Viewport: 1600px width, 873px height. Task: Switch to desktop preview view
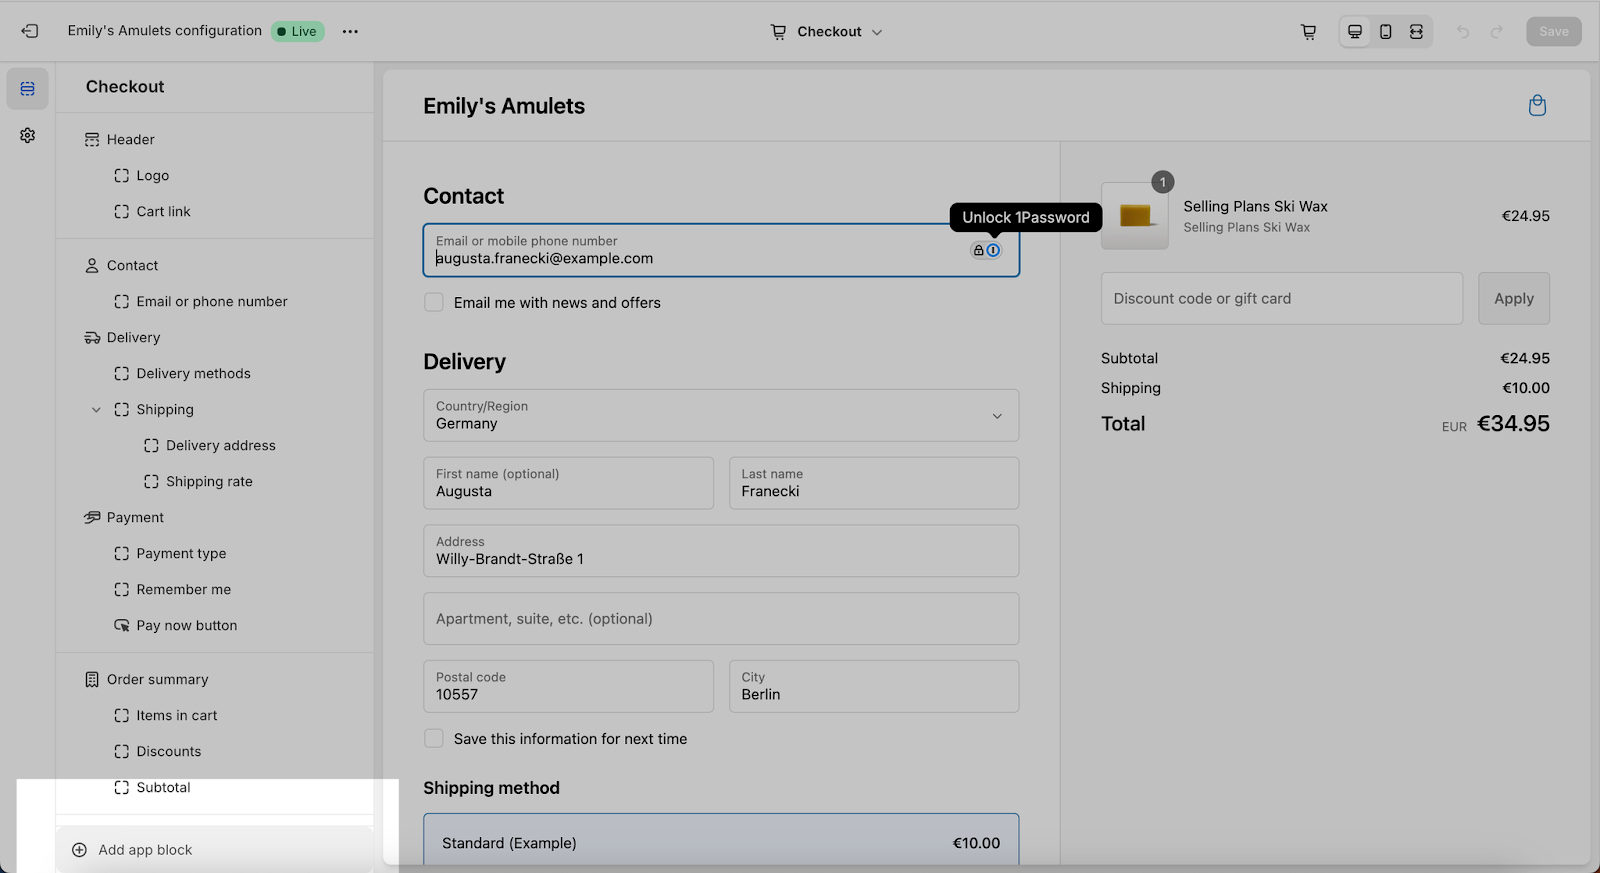point(1355,32)
